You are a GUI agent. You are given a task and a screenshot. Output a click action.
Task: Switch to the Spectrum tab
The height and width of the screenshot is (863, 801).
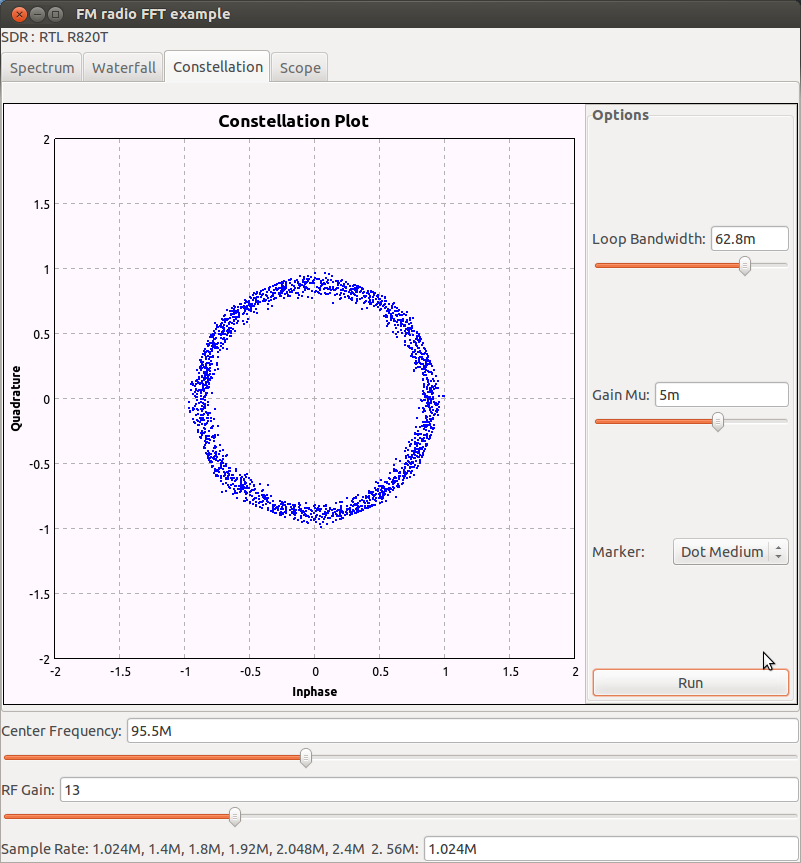(x=42, y=67)
